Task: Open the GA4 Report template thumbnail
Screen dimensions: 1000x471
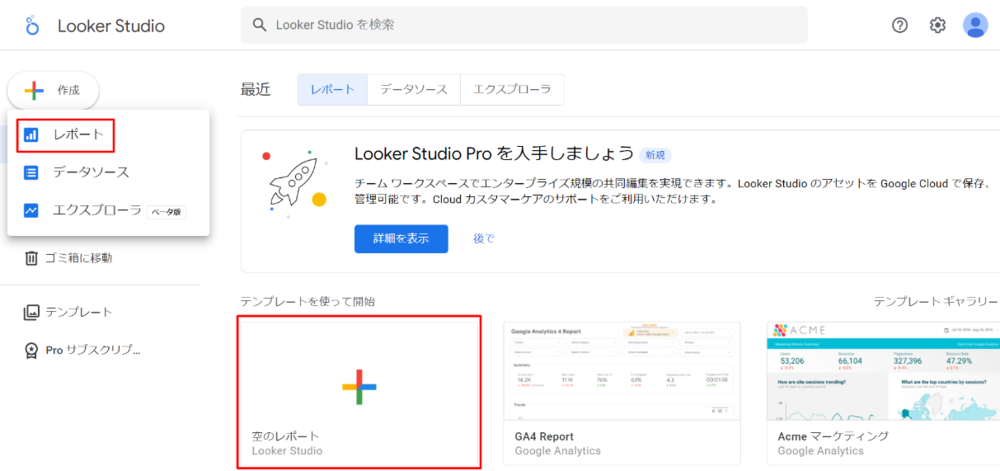Action: 622,372
